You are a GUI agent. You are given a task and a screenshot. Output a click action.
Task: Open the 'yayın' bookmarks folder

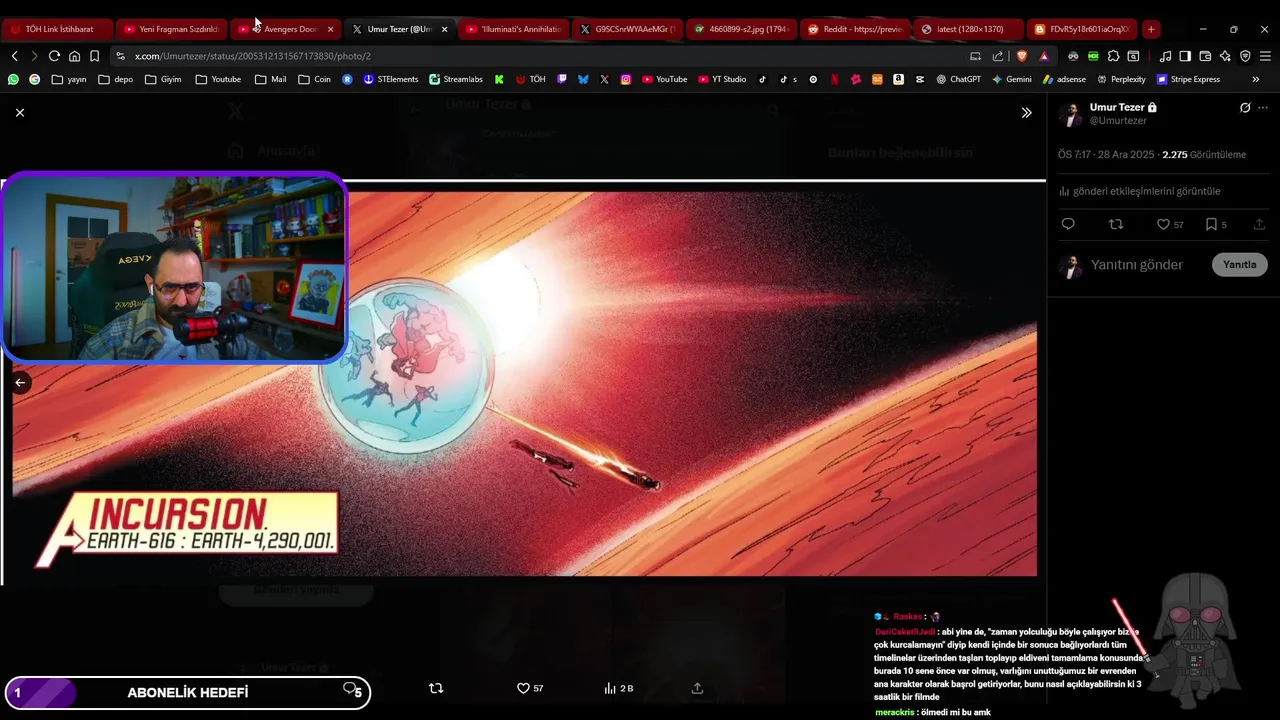[x=69, y=79]
